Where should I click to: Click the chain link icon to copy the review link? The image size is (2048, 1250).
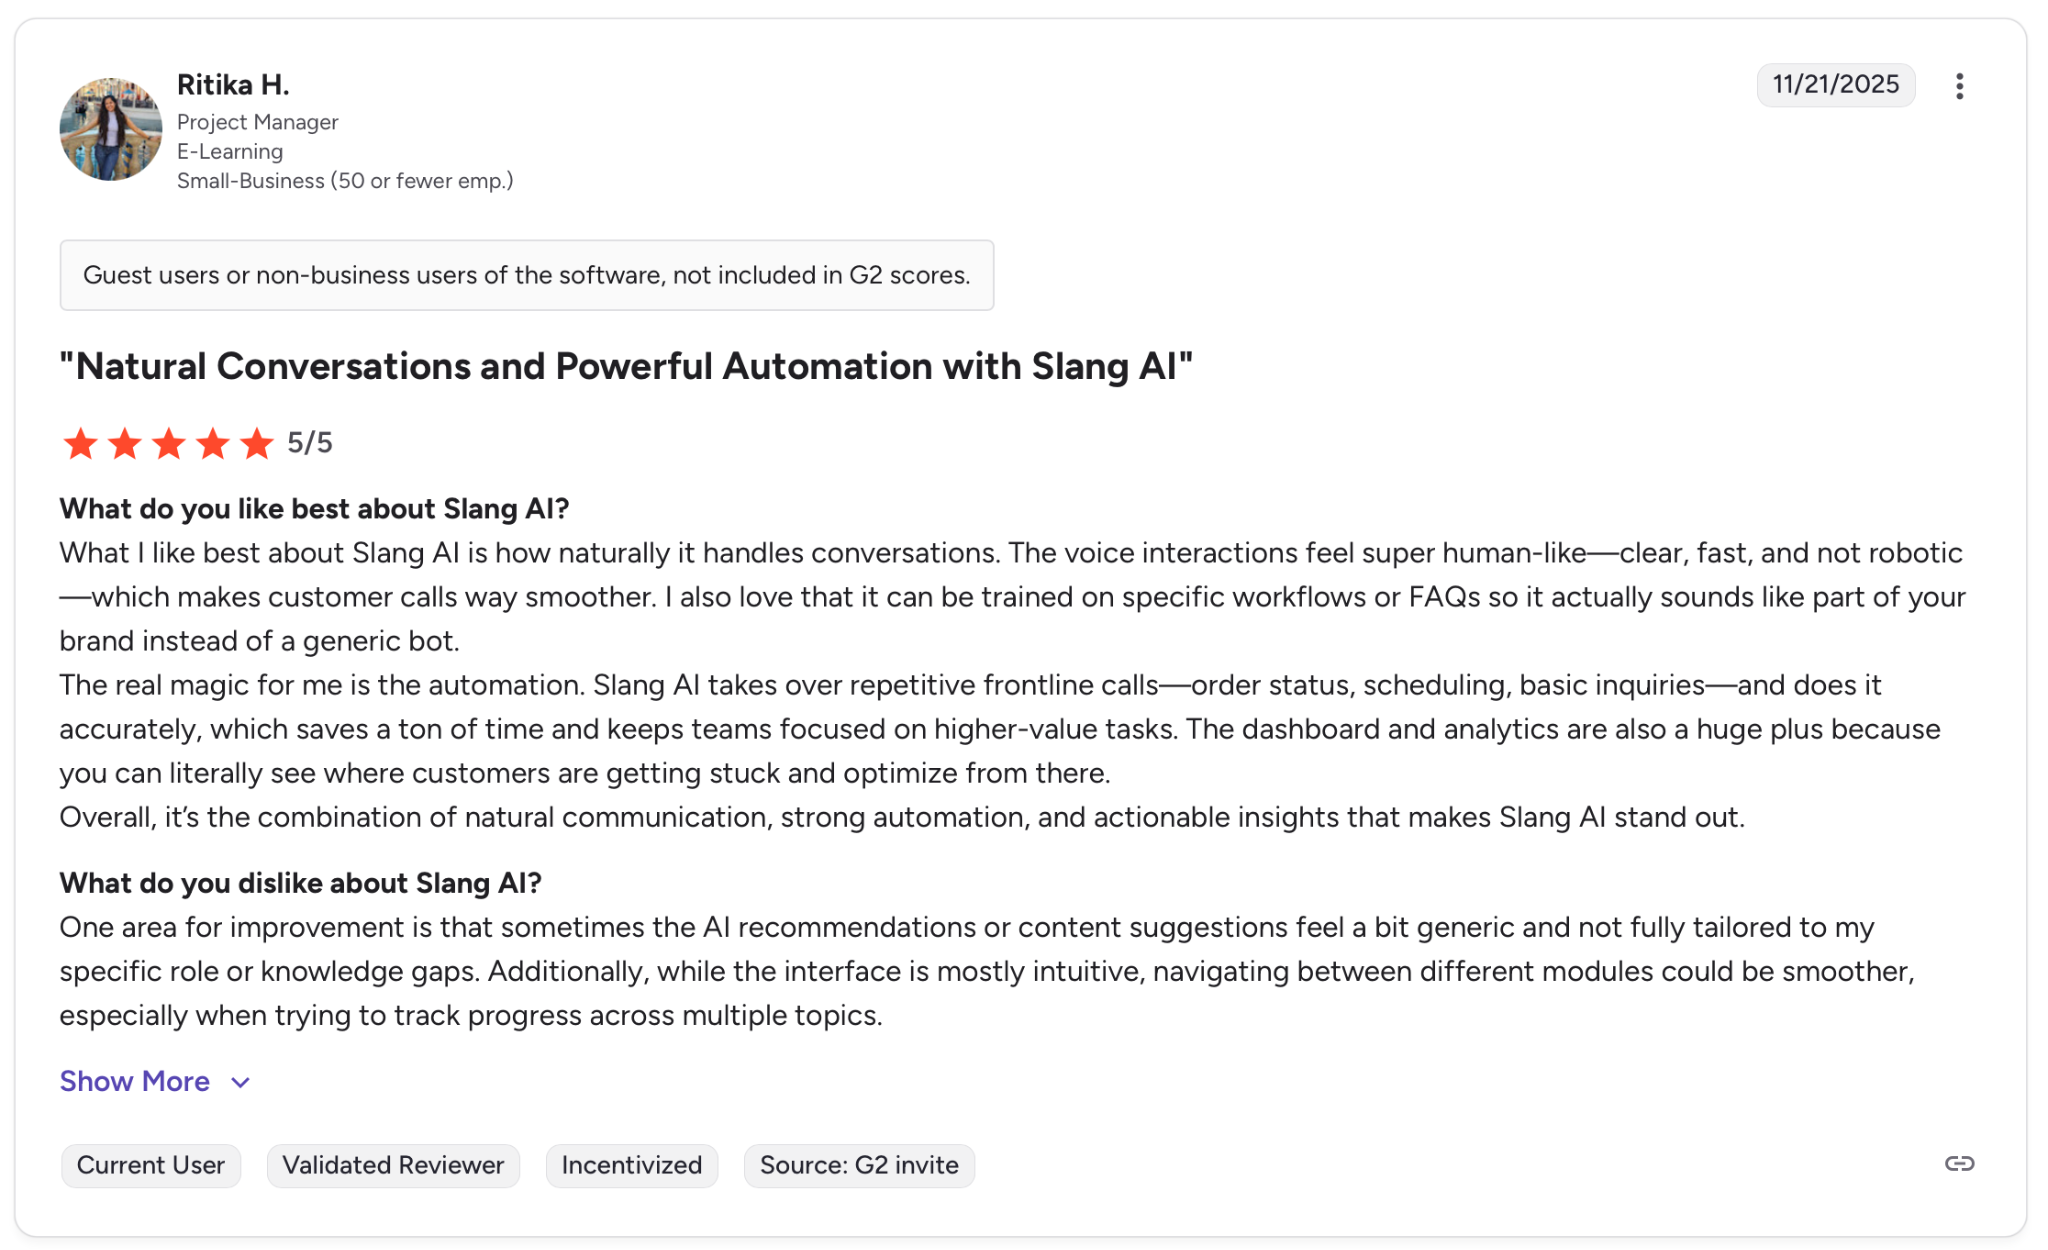[x=1959, y=1163]
